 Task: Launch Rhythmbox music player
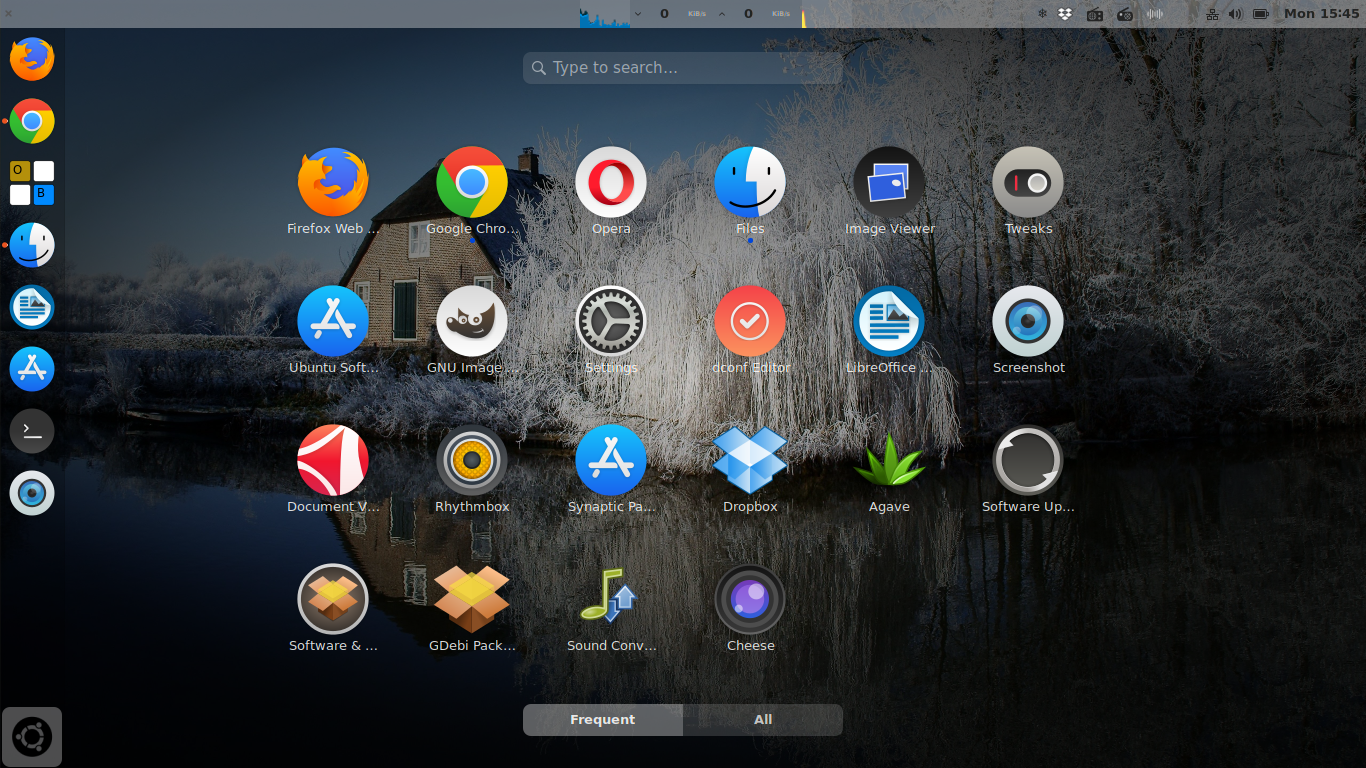tap(472, 470)
